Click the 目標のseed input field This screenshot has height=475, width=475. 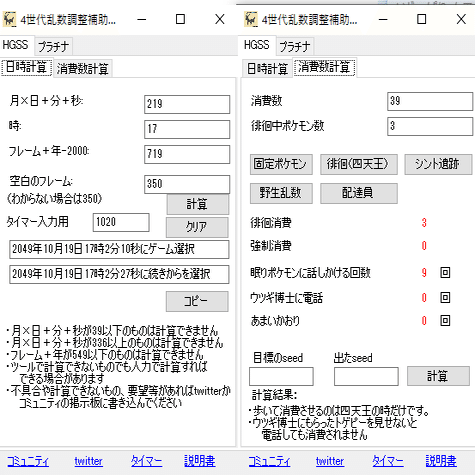281,377
